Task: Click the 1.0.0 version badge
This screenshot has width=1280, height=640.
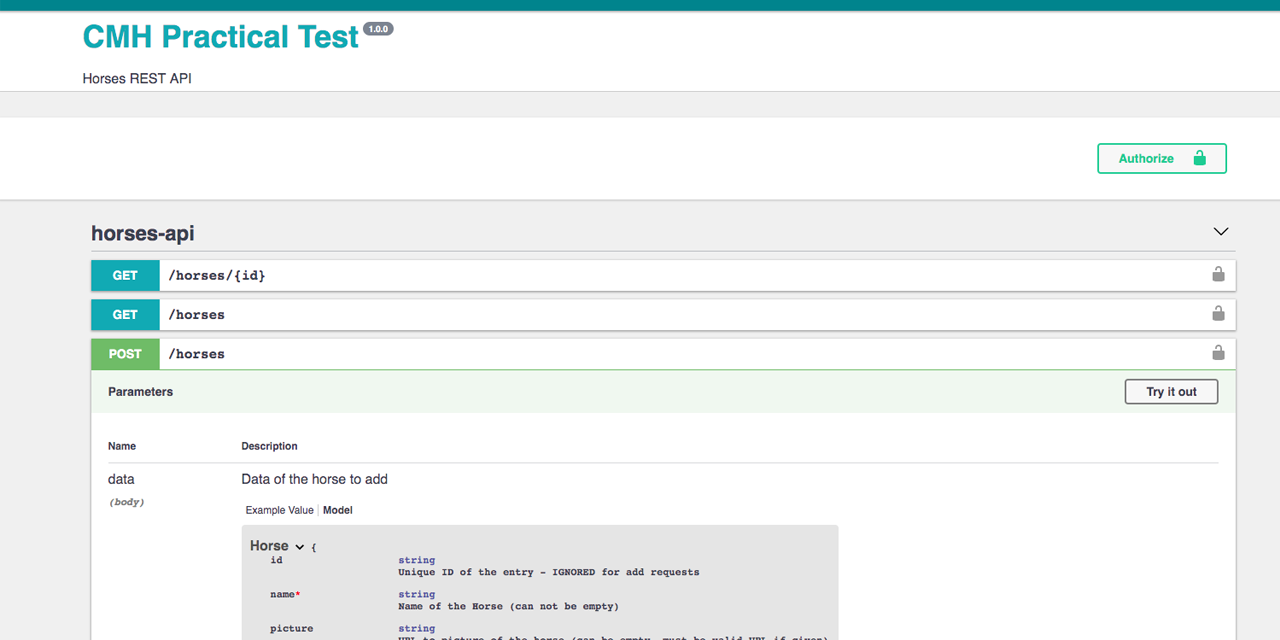Action: coord(378,28)
